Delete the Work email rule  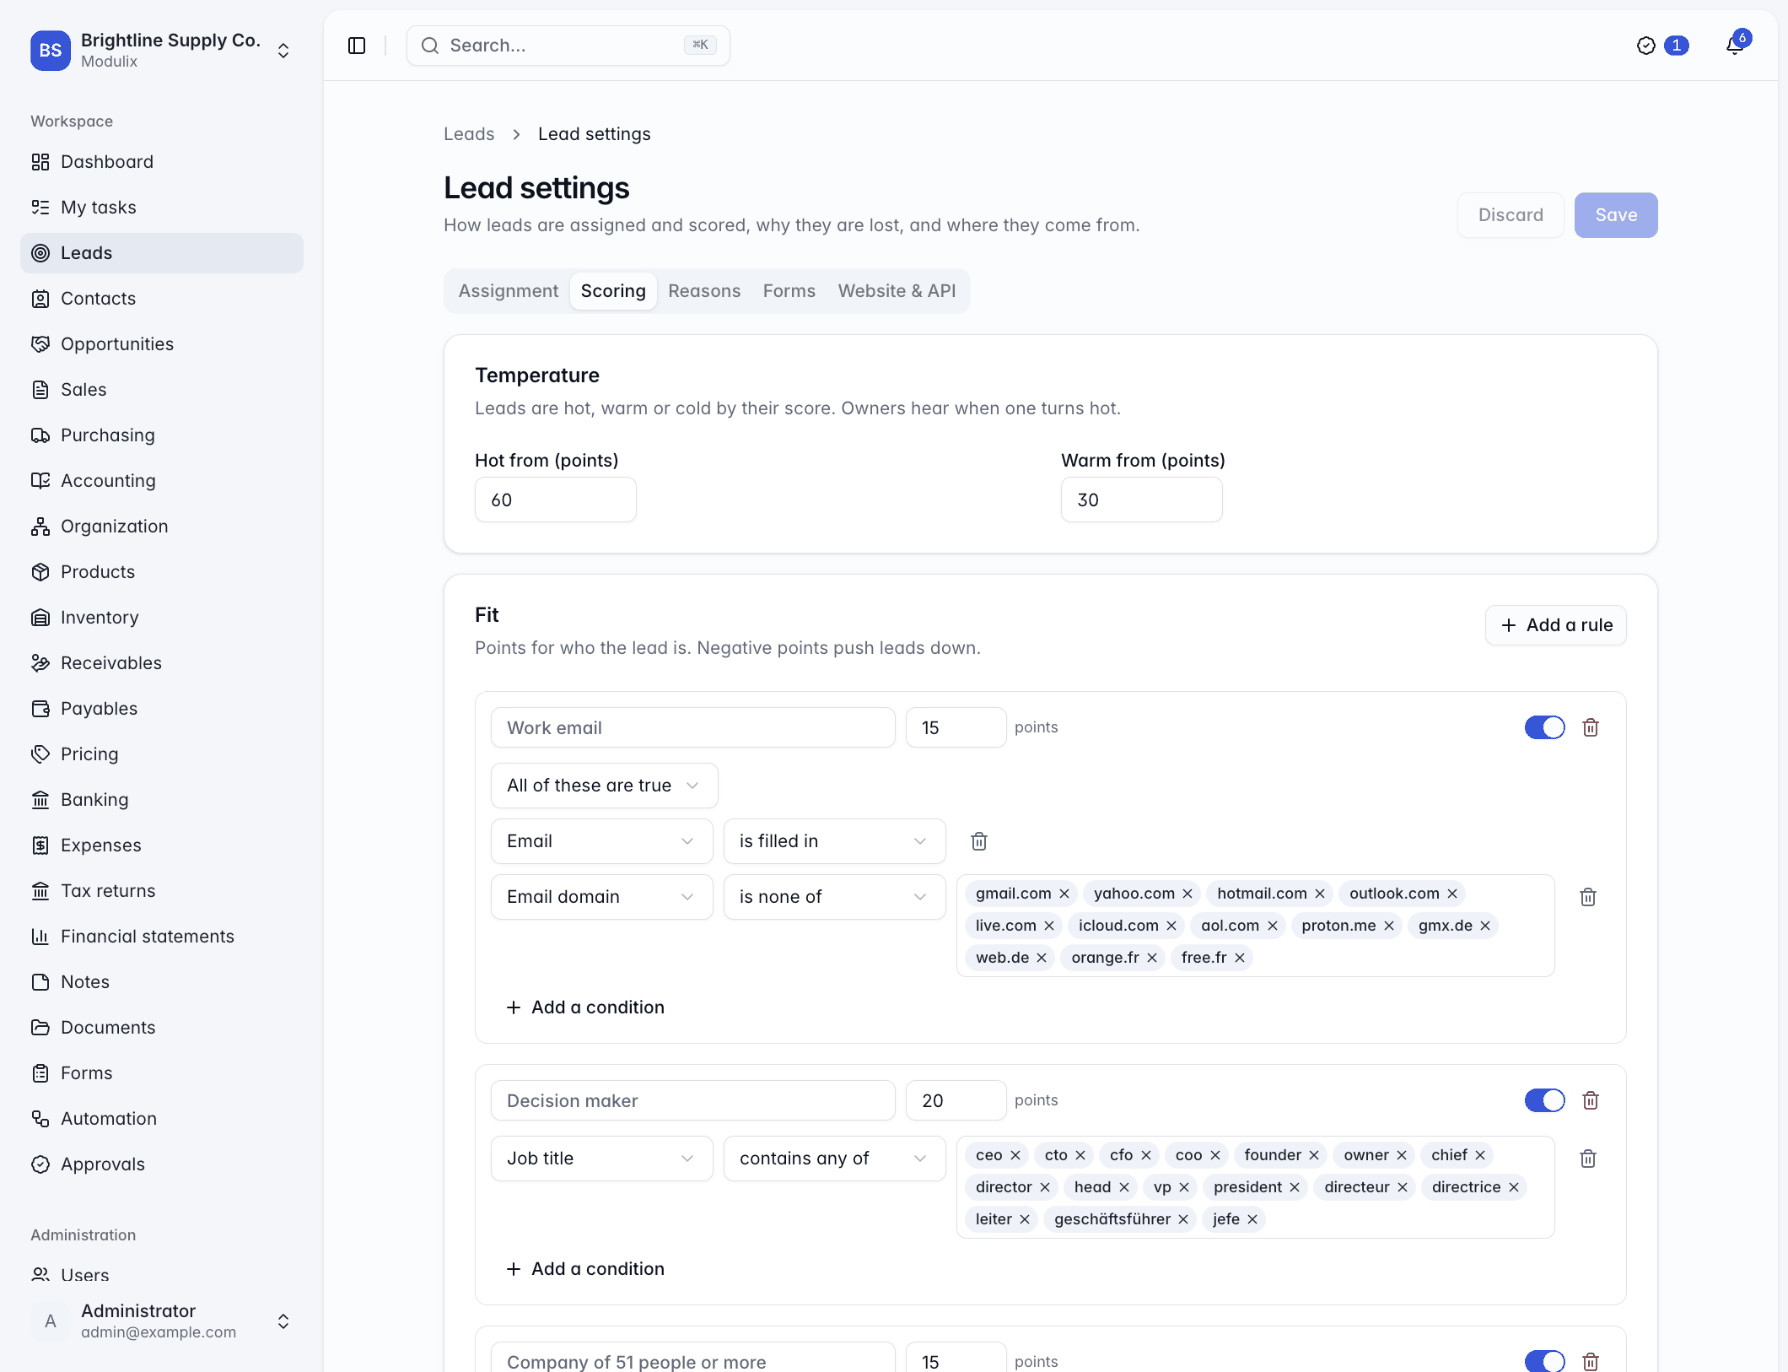(1590, 727)
